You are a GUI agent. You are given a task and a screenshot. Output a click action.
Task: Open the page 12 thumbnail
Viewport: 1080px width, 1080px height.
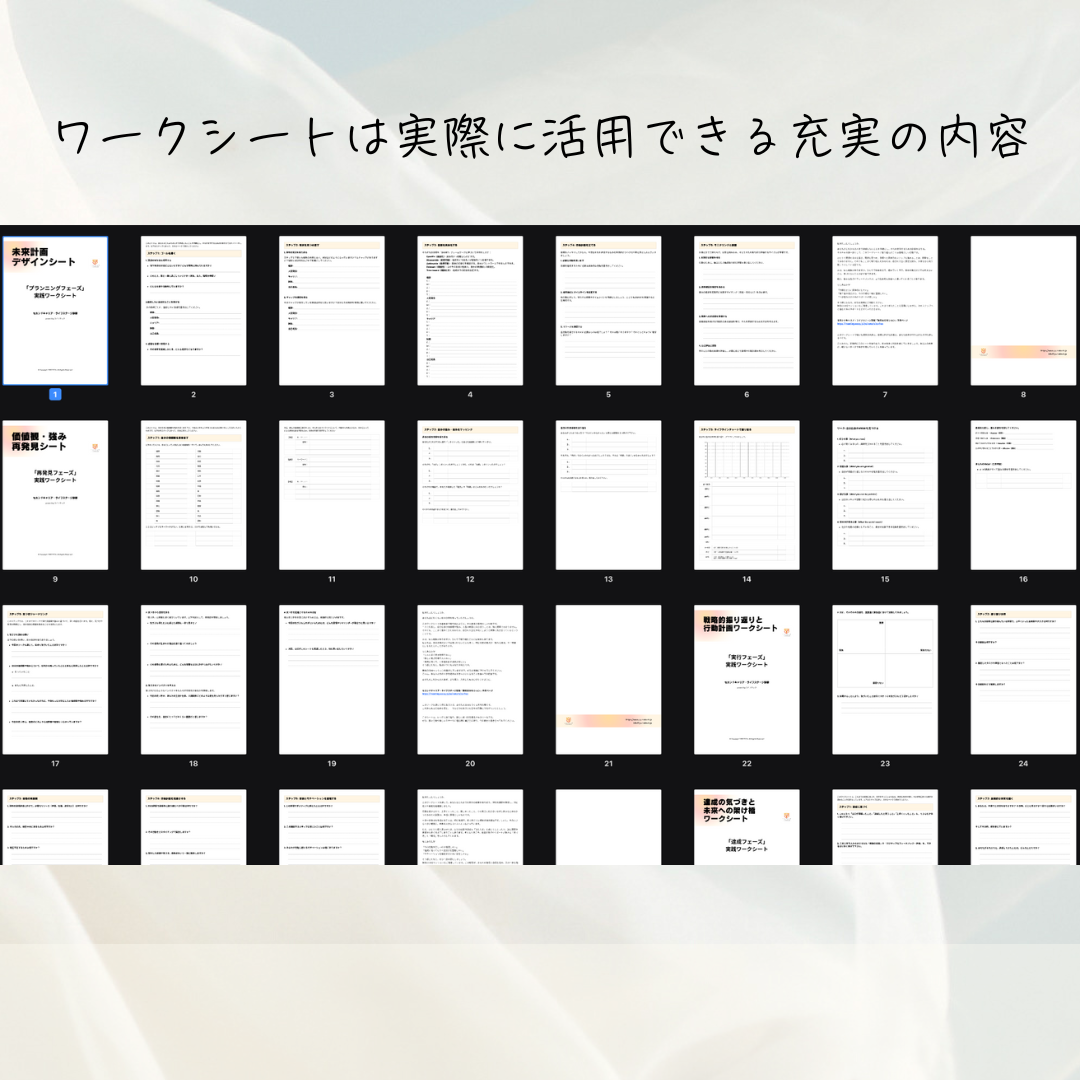(x=470, y=495)
